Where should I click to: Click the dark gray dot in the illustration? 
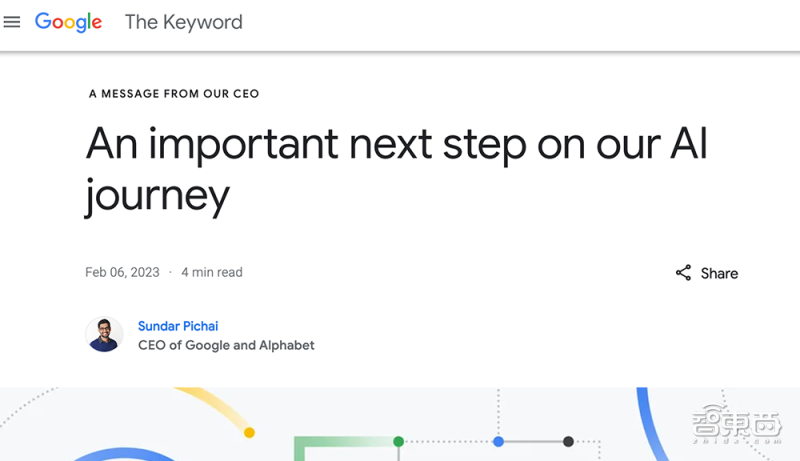(x=568, y=441)
